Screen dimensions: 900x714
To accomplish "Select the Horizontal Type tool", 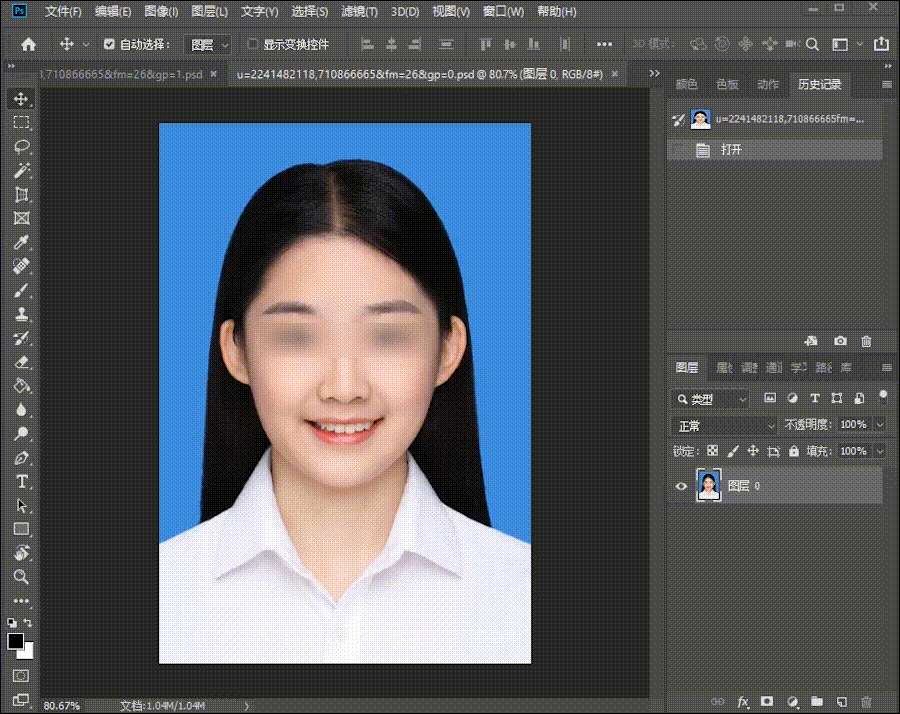I will tap(21, 481).
